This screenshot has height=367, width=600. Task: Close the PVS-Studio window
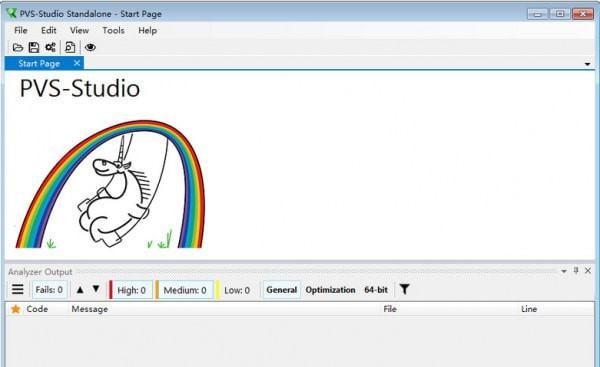[582, 14]
